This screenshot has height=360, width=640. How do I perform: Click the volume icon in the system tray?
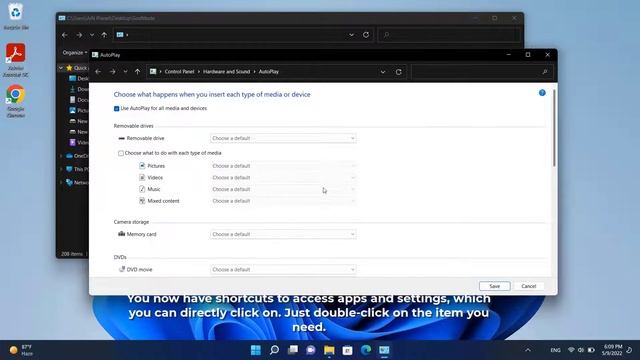[x=581, y=350]
